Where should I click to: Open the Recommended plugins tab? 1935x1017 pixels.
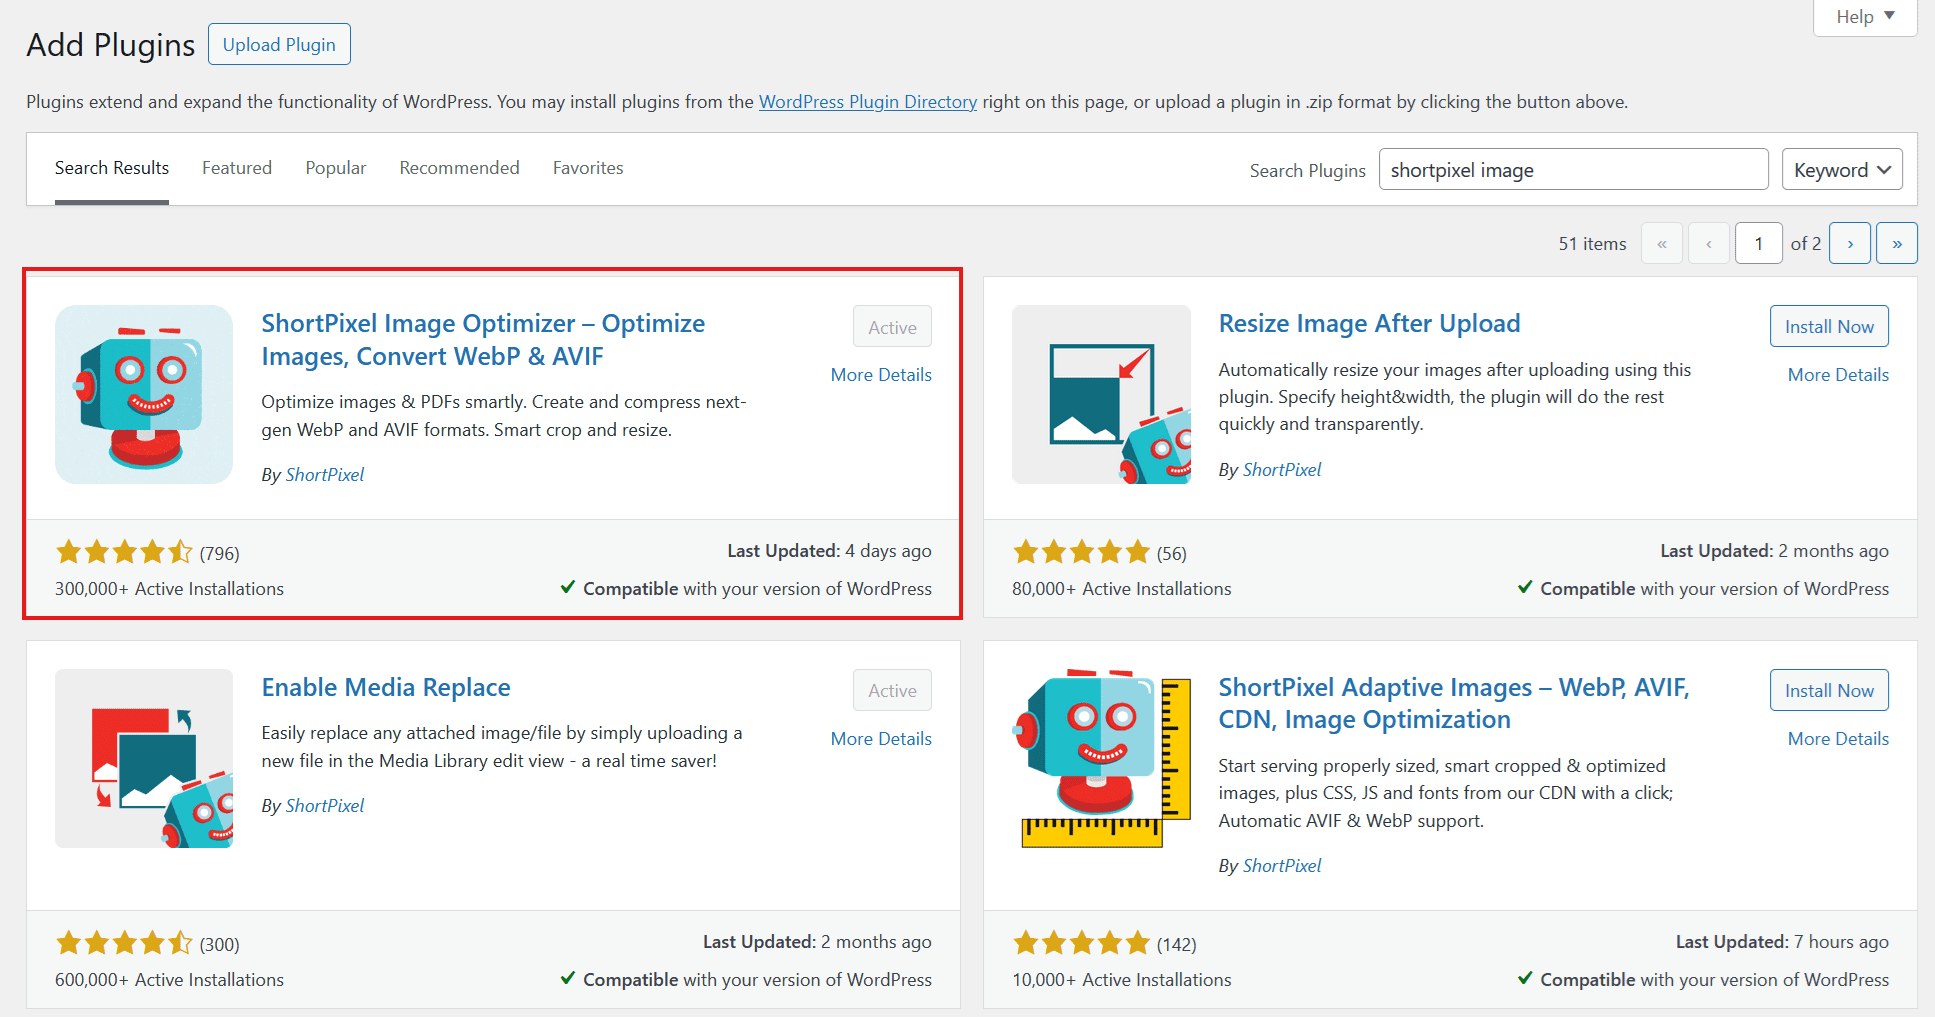(459, 167)
